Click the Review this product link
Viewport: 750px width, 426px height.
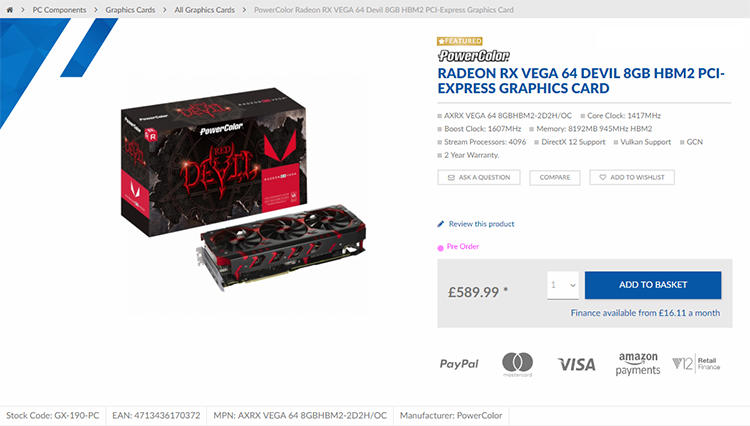[481, 224]
